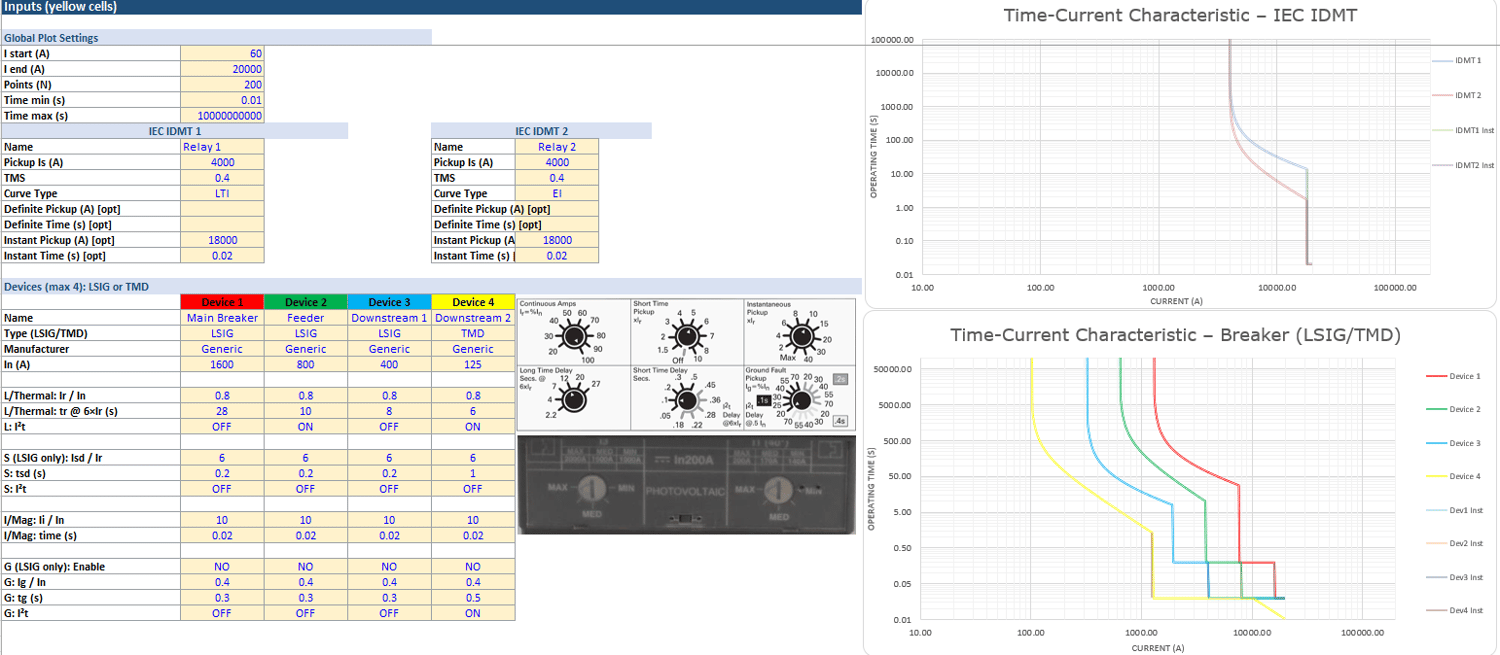Image resolution: width=1500 pixels, height=655 pixels.
Task: Click the 'IEC IDMT 1' table header
Action: point(174,131)
